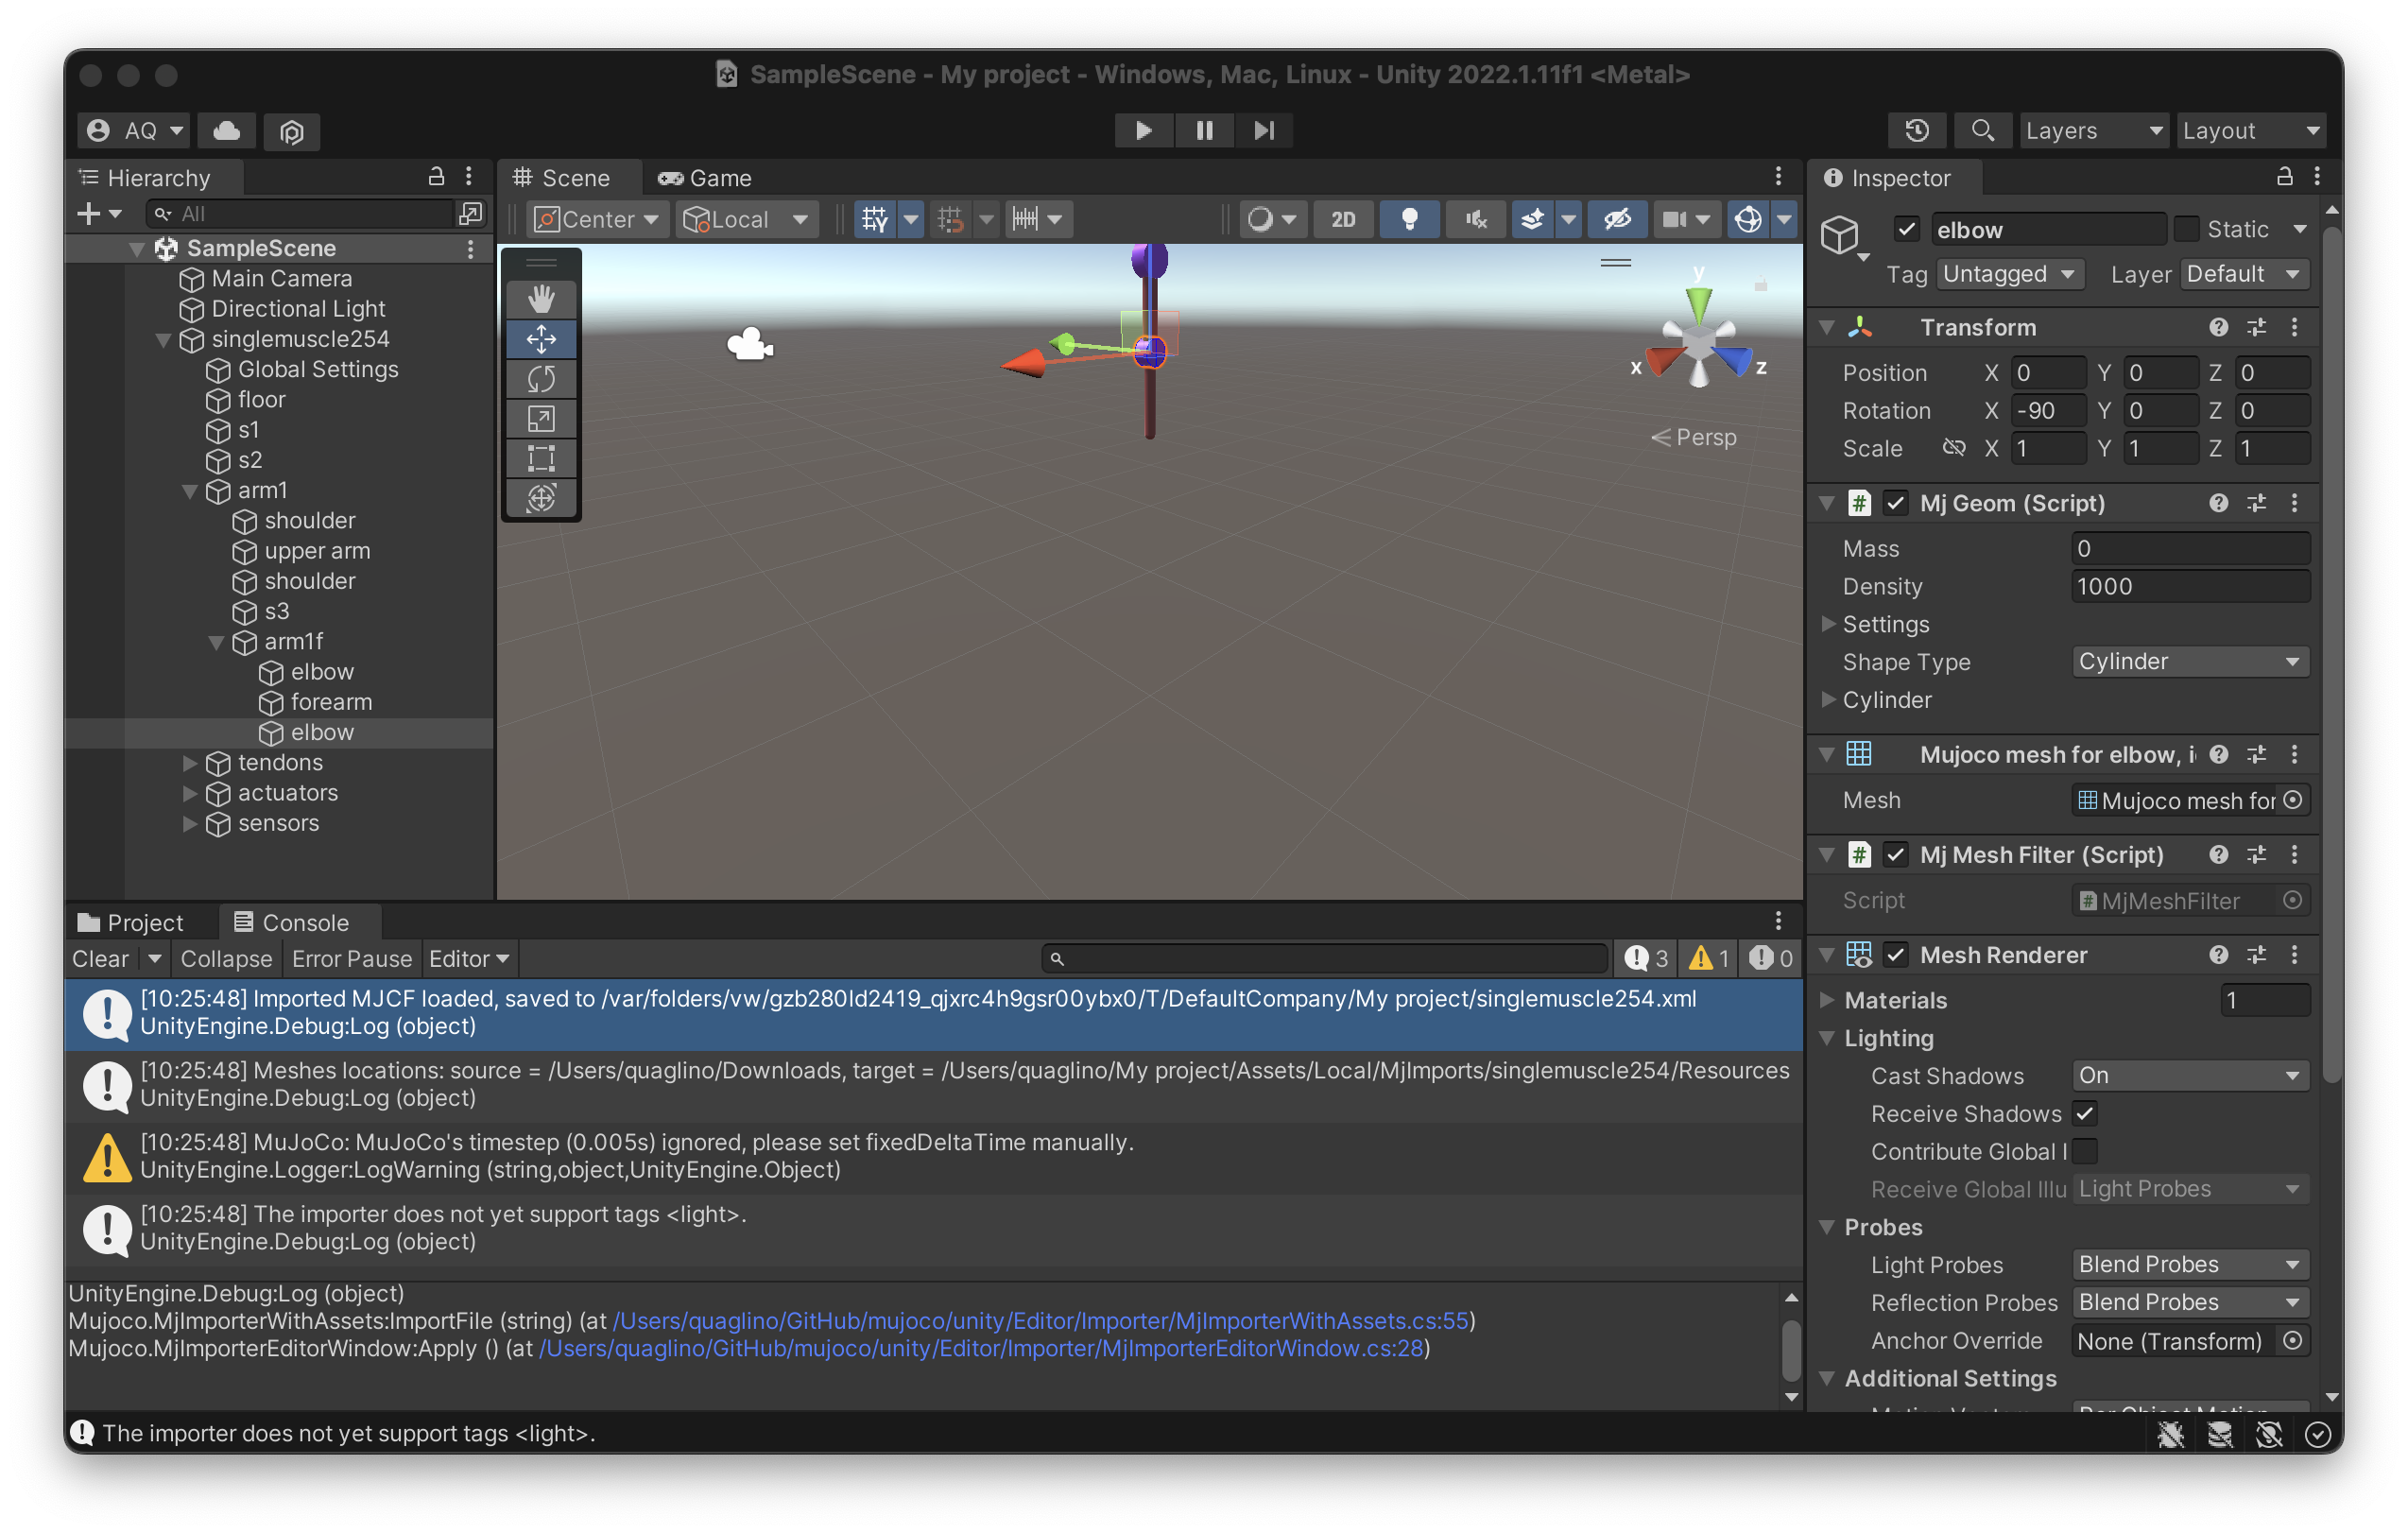2408x1533 pixels.
Task: Open the undo history icon near Layers
Action: [x=1917, y=130]
